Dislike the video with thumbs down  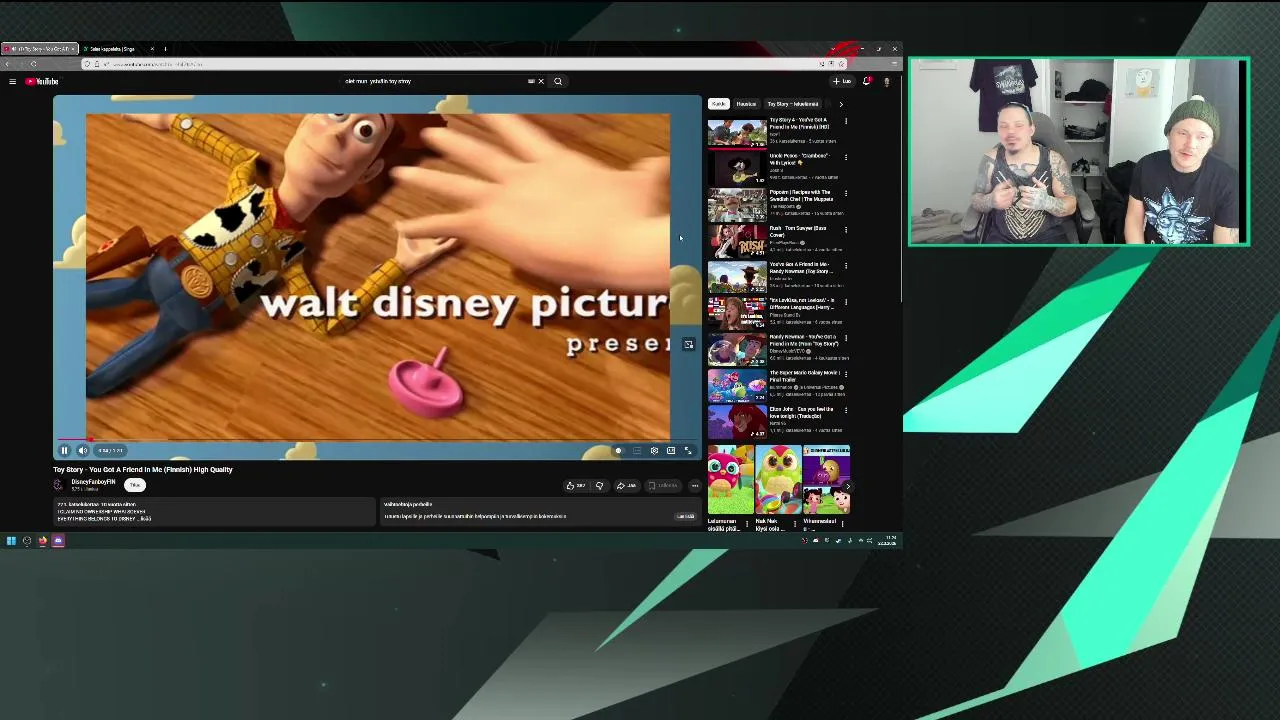tap(599, 485)
